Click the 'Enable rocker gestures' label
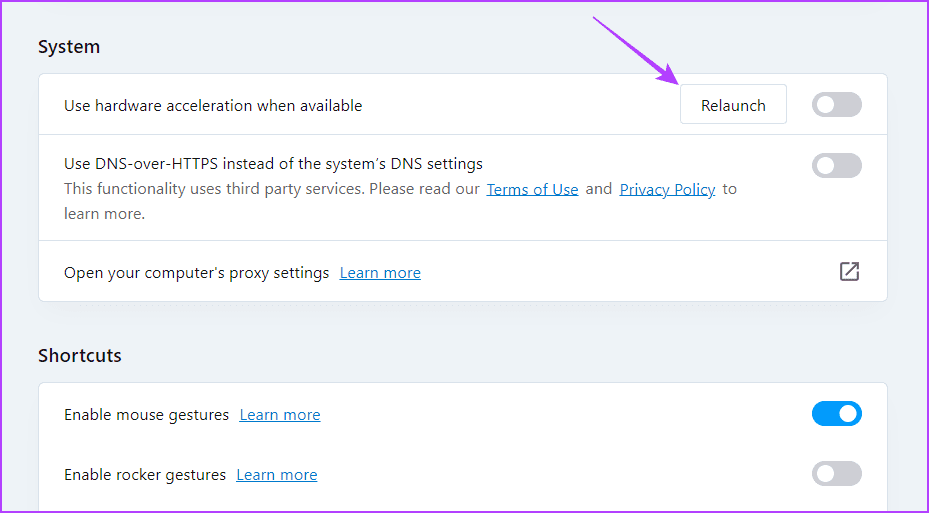 click(145, 474)
